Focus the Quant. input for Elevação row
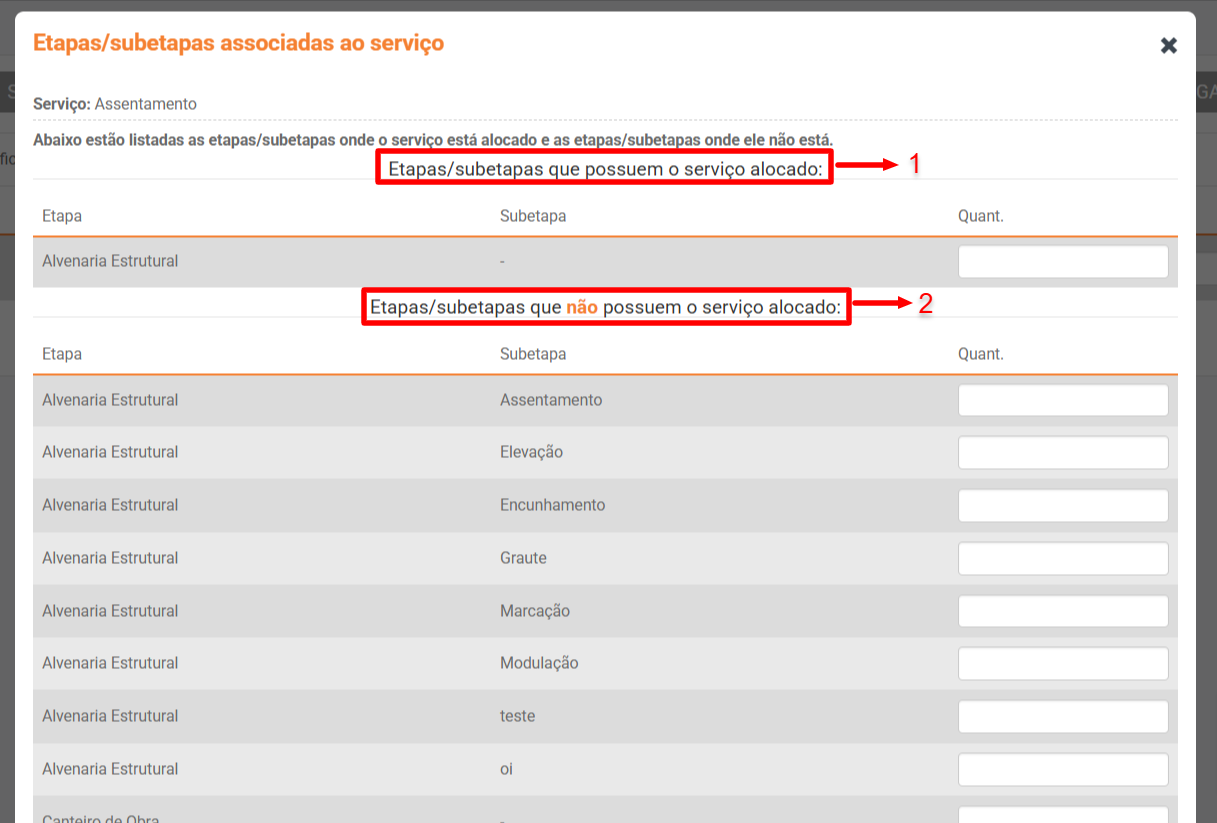Image resolution: width=1217 pixels, height=823 pixels. coord(1062,452)
